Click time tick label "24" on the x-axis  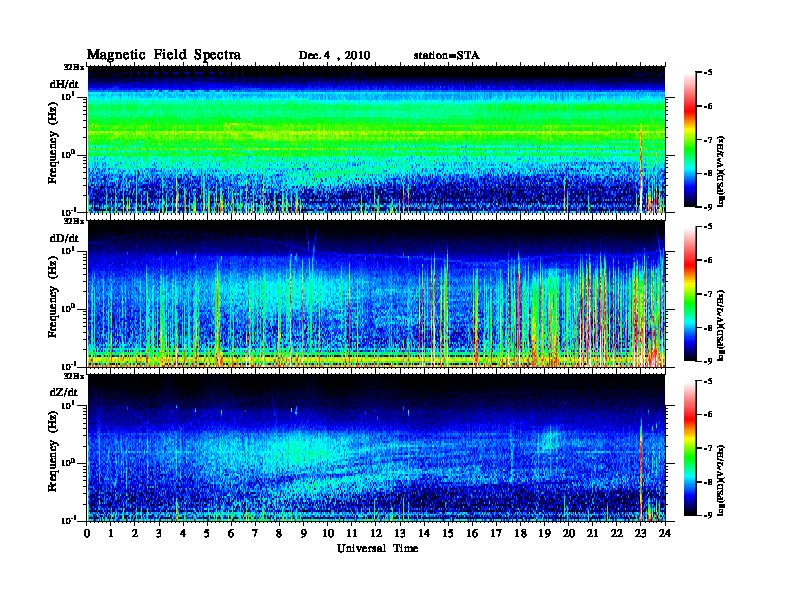[665, 533]
